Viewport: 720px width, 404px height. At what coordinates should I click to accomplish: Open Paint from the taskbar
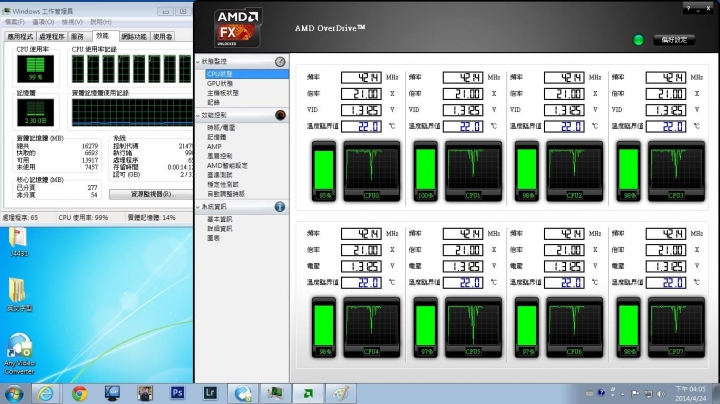(x=341, y=393)
